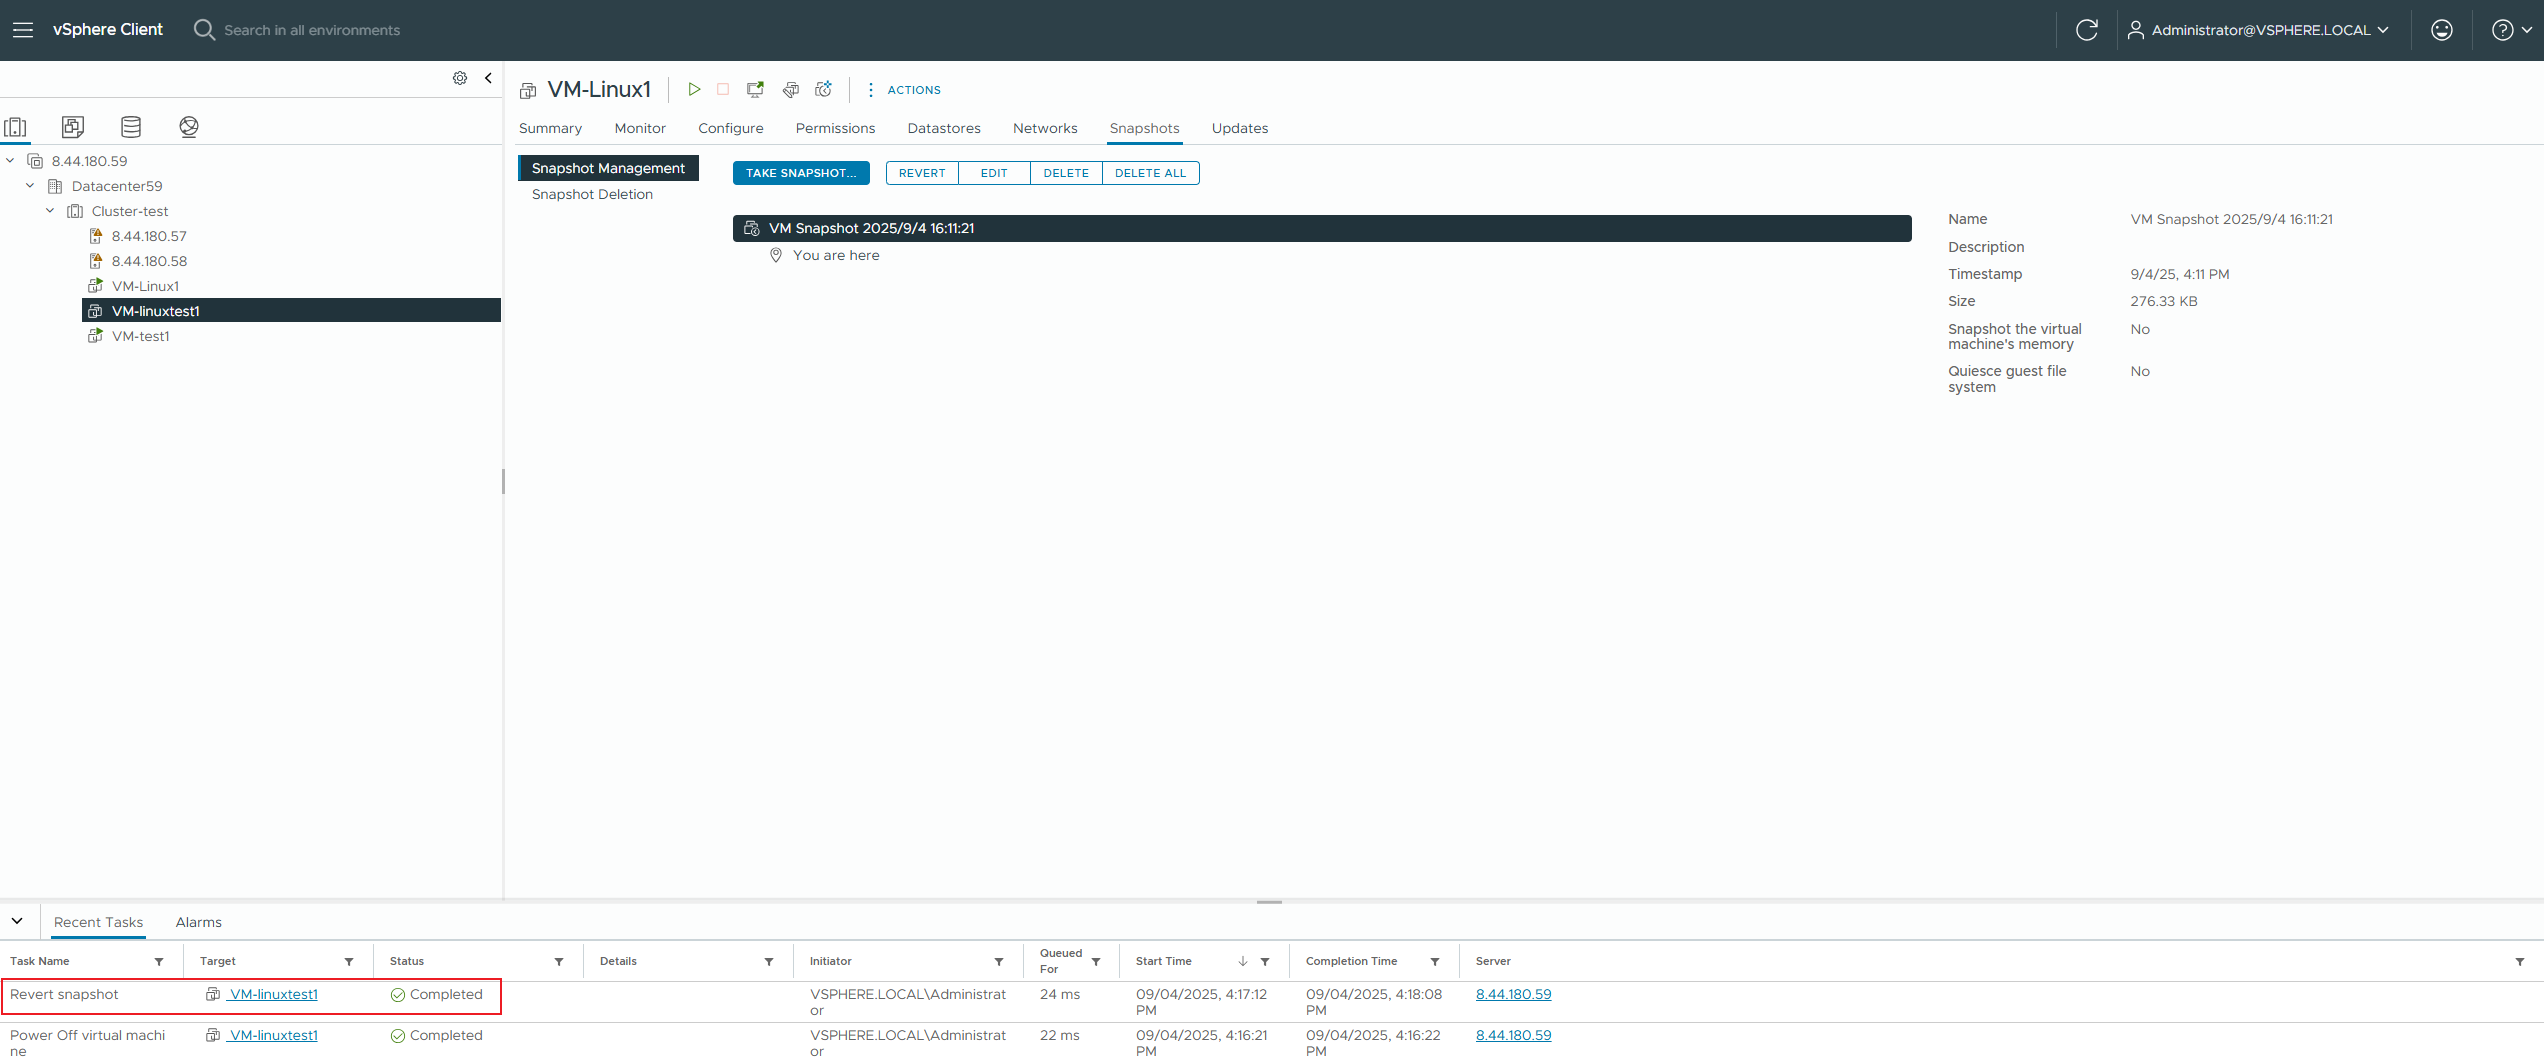The height and width of the screenshot is (1063, 2544).
Task: Click the TAKE SNAPSHOT button
Action: click(801, 173)
